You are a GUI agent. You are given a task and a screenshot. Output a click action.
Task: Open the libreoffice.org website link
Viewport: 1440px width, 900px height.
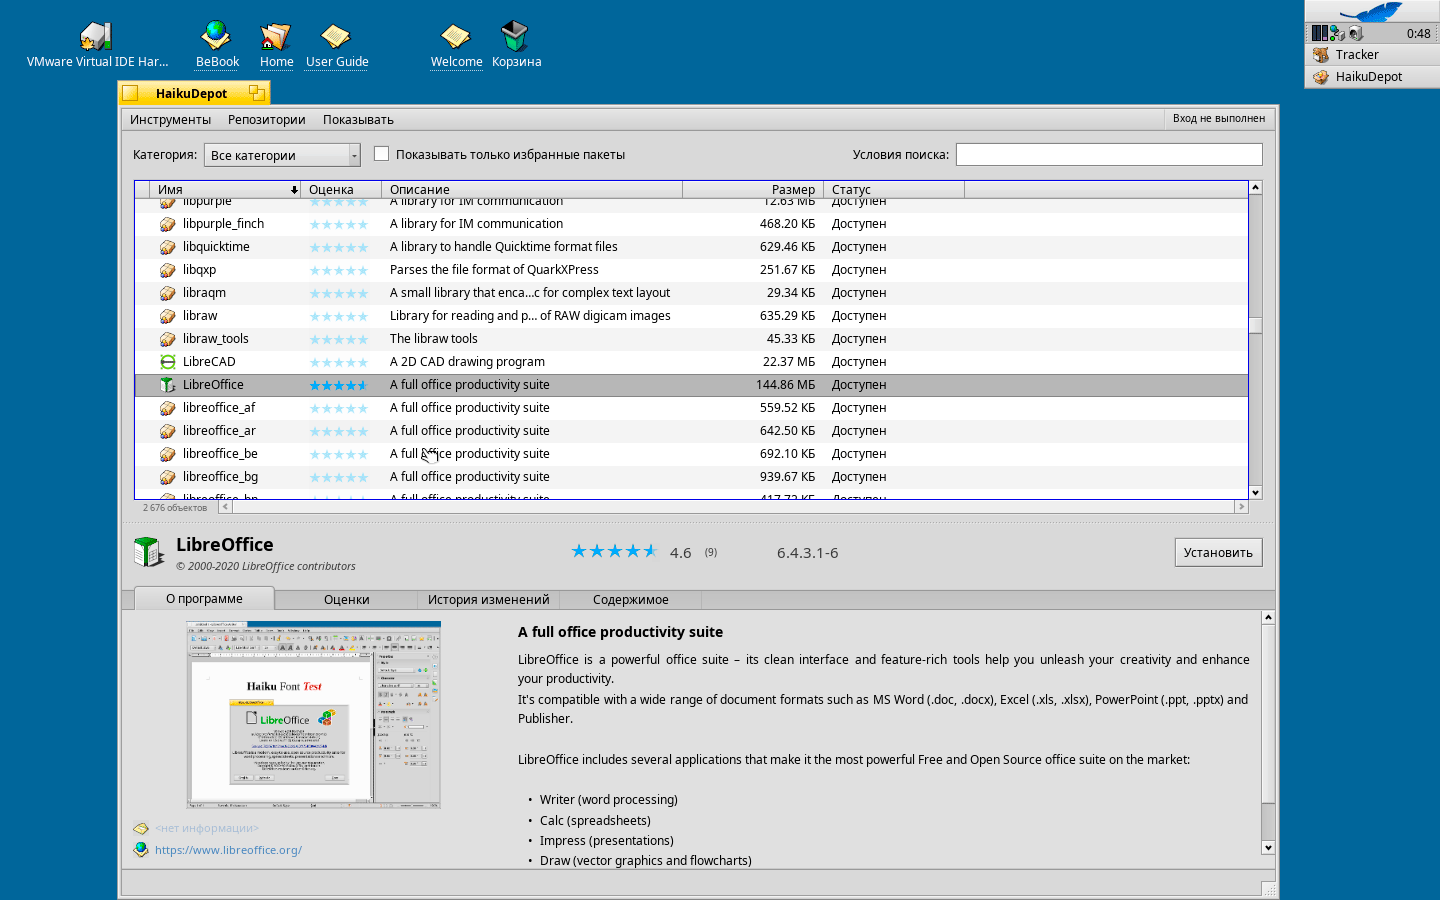pos(228,850)
